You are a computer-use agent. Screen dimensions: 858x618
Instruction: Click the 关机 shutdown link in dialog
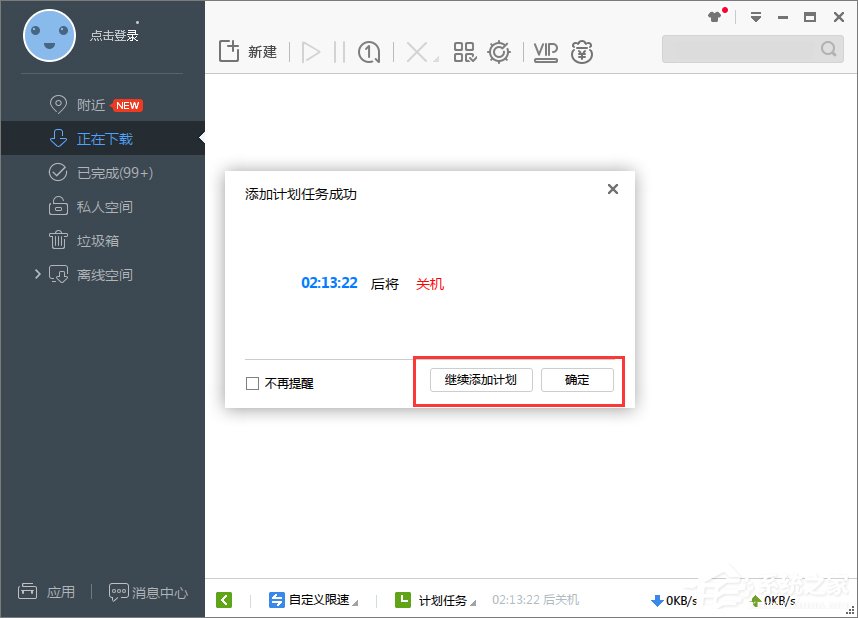pyautogui.click(x=429, y=284)
